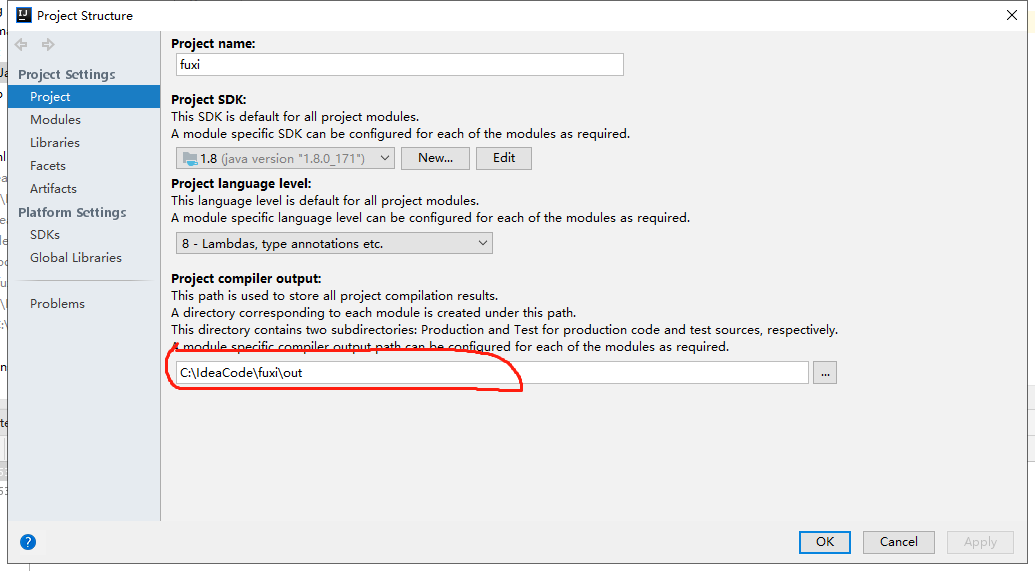
Task: Select Modules in the sidebar
Action: click(x=55, y=119)
